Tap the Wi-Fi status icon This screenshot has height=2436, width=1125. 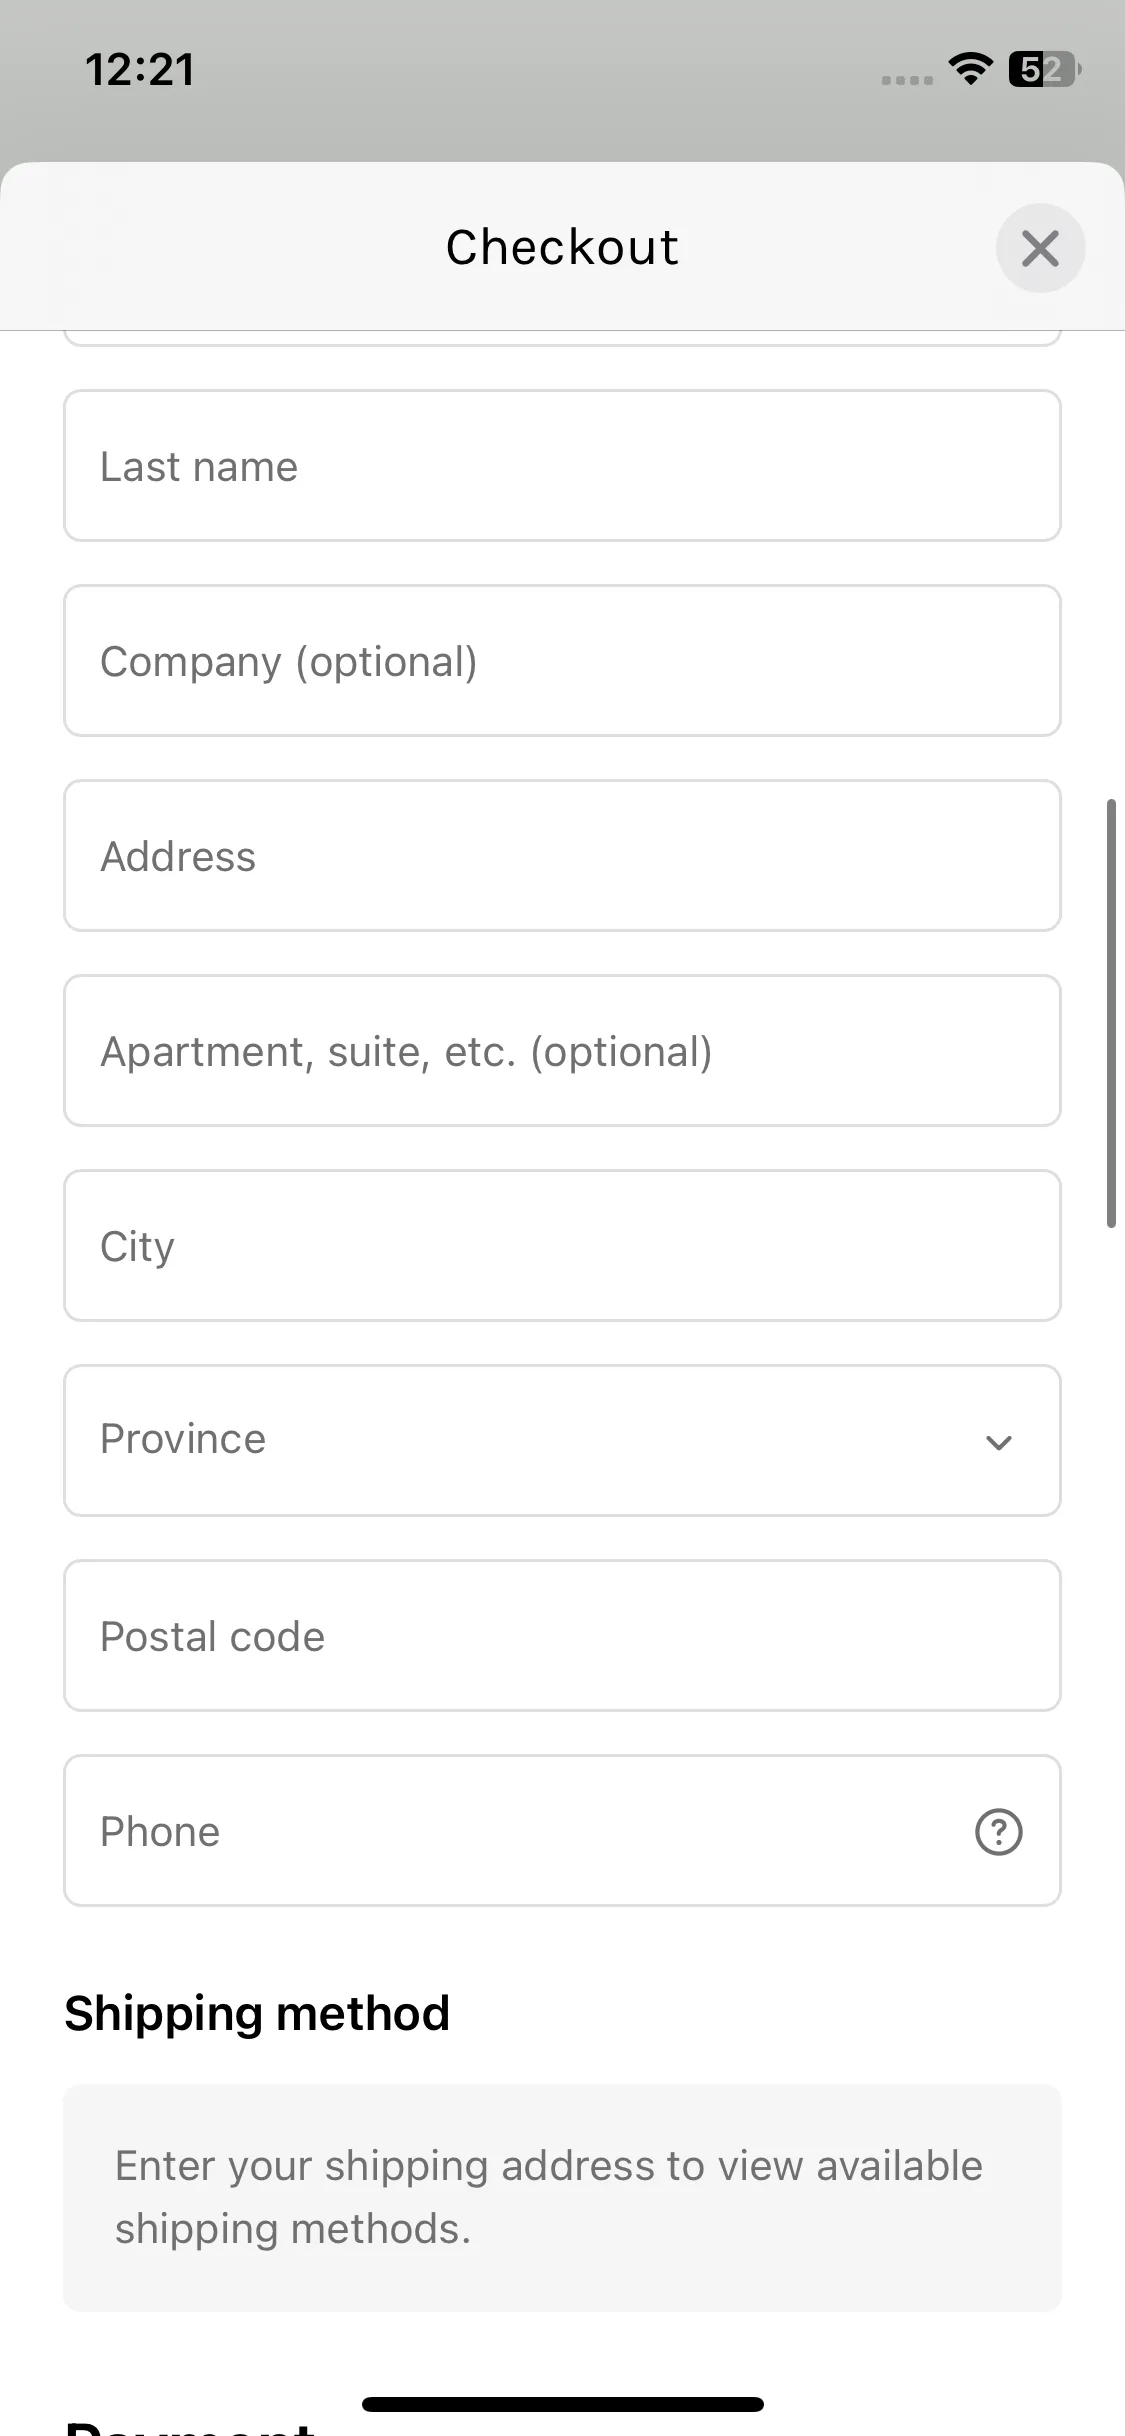point(970,69)
